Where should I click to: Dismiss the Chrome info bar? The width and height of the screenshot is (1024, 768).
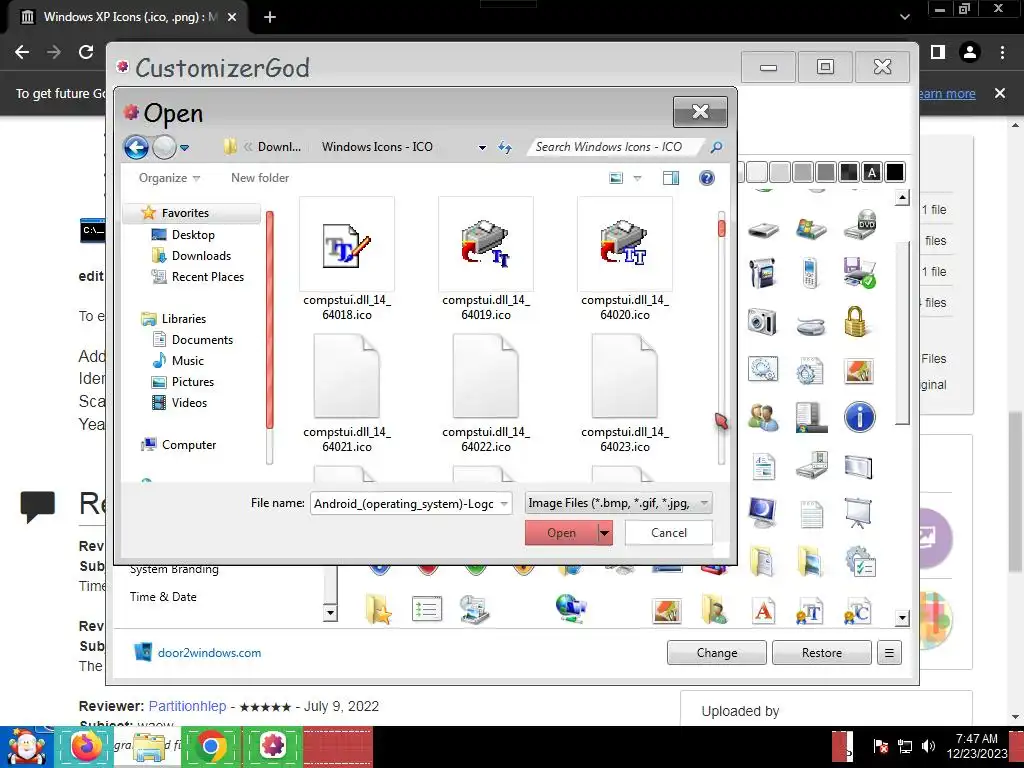[x=1000, y=93]
